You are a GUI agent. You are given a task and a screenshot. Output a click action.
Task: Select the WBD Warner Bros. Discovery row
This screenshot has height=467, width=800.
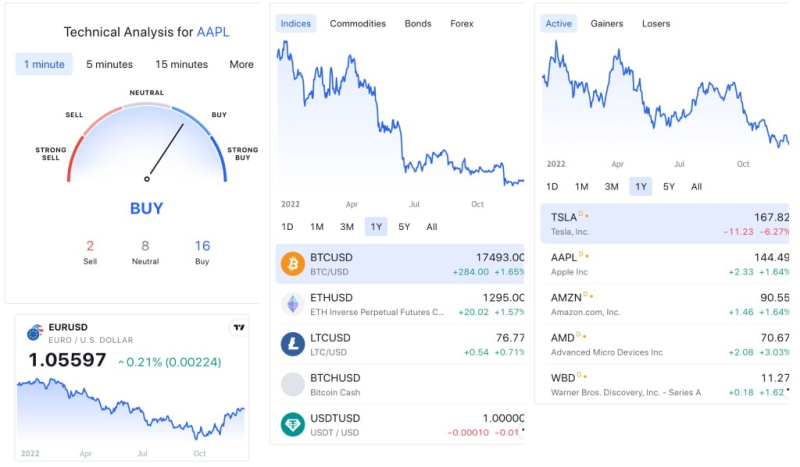pyautogui.click(x=665, y=384)
